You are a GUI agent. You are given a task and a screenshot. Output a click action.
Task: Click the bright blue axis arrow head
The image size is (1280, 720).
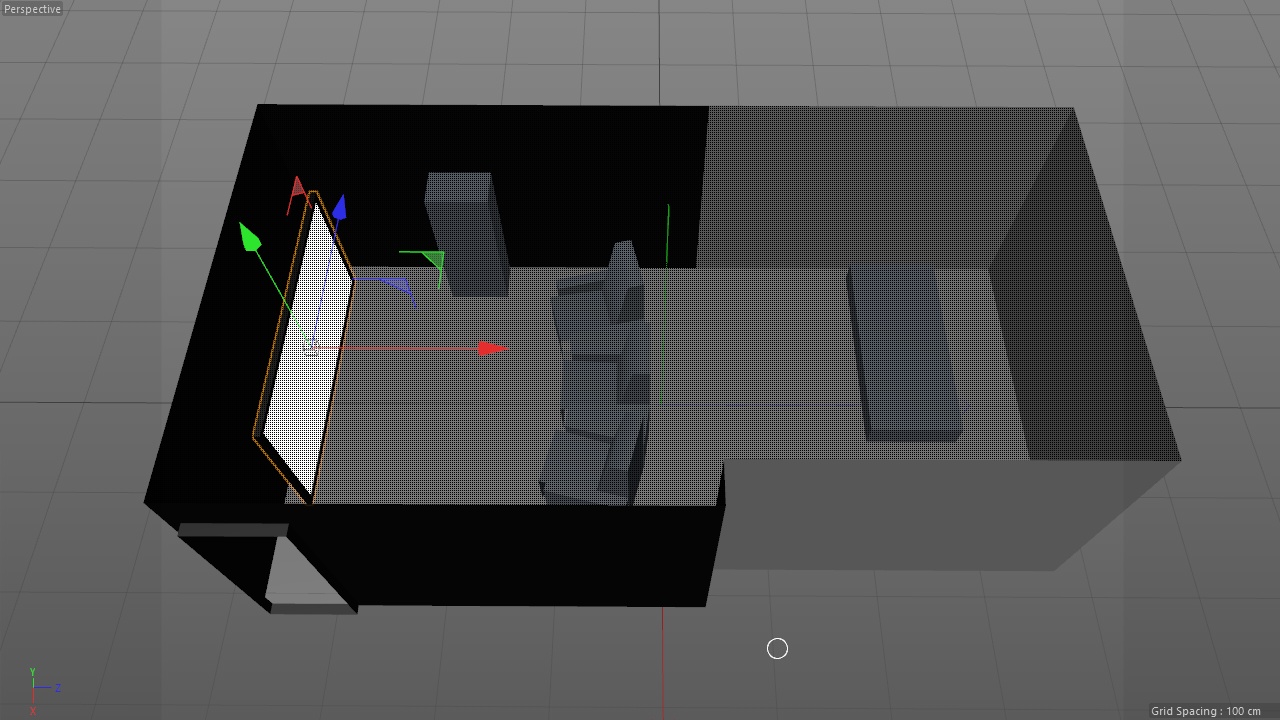click(340, 208)
